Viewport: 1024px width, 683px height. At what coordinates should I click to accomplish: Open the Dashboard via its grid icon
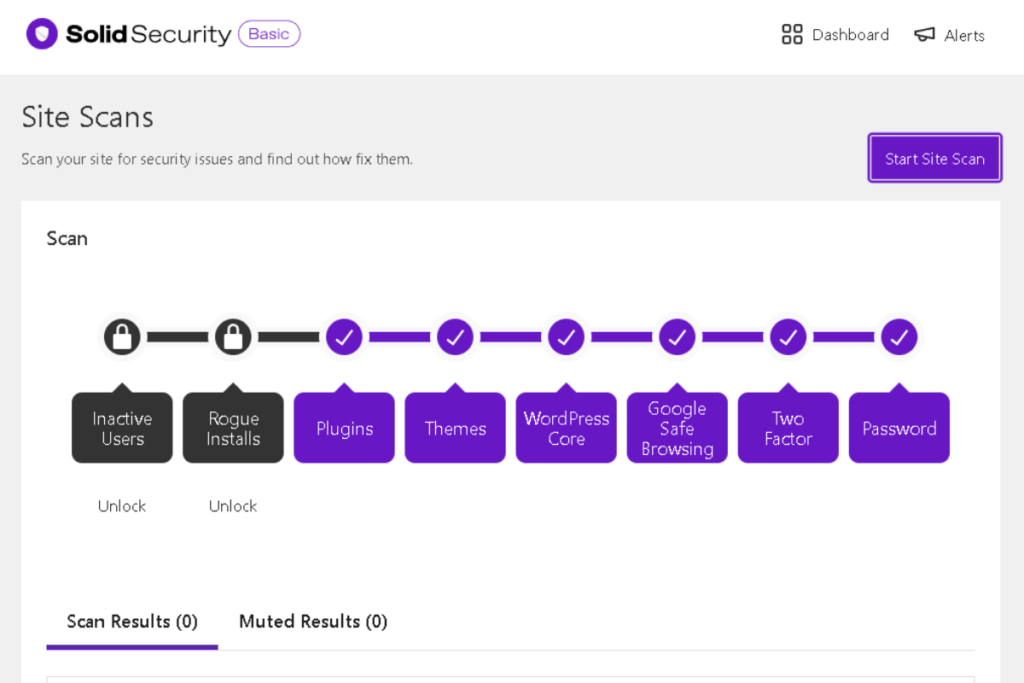pyautogui.click(x=792, y=34)
